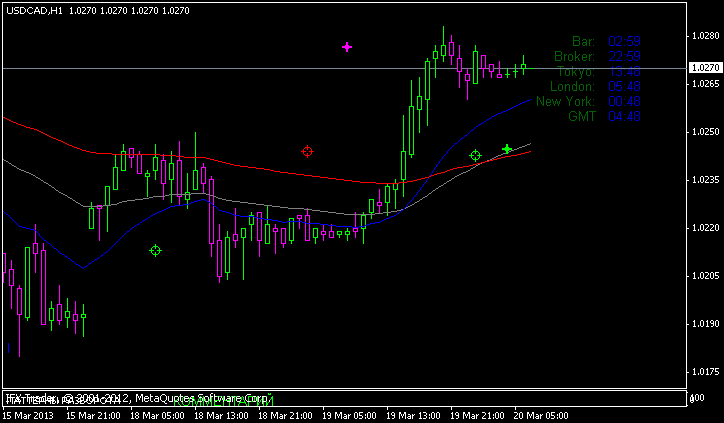The width and height of the screenshot is (724, 423).
Task: Click the current price label 1.0270
Action: (x=705, y=68)
